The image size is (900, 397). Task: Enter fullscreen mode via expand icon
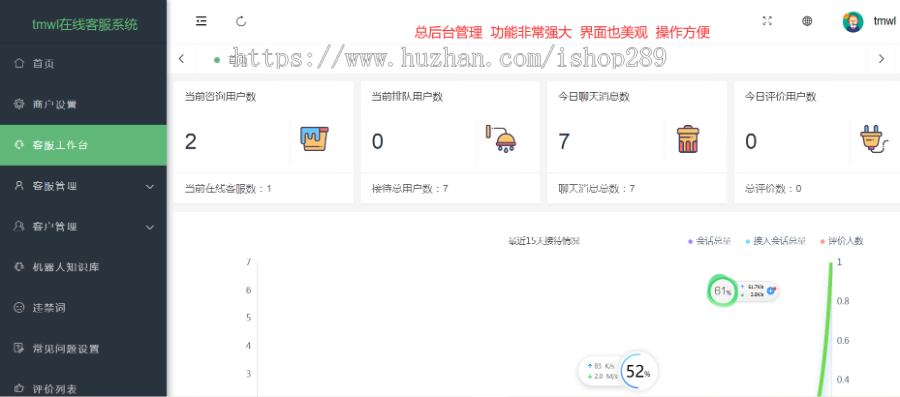point(767,21)
